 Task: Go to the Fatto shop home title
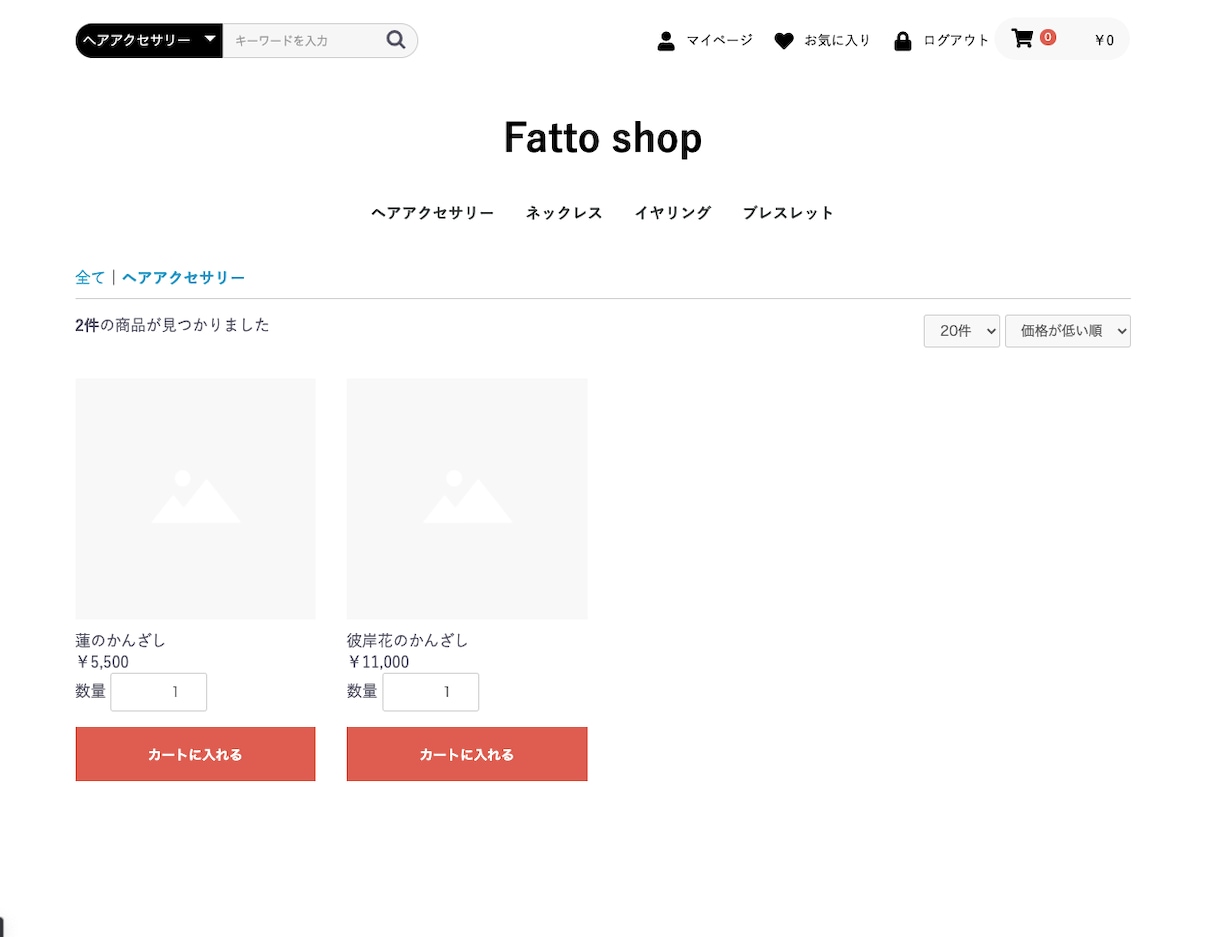(603, 137)
